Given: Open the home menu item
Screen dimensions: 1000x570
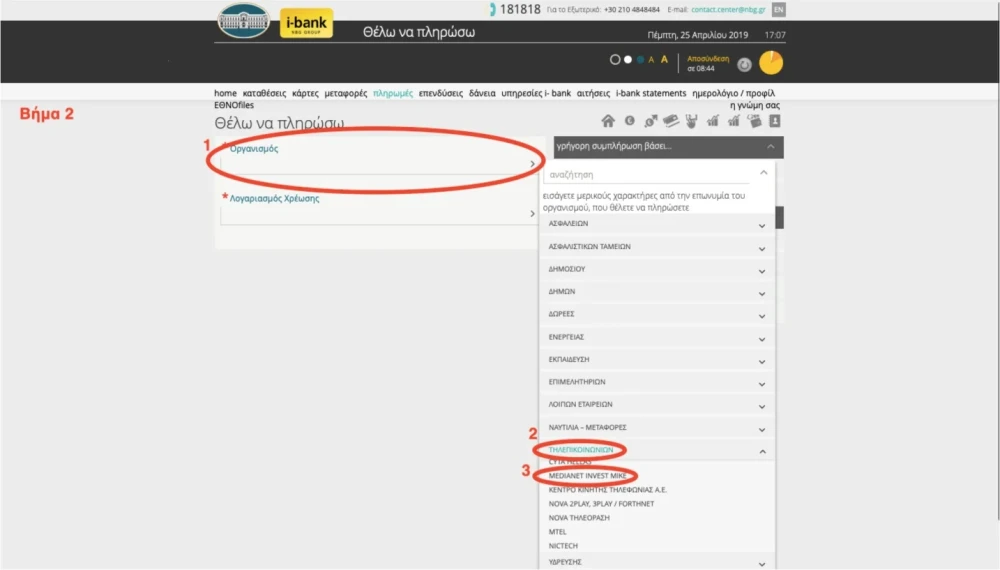Looking at the screenshot, I should point(225,93).
